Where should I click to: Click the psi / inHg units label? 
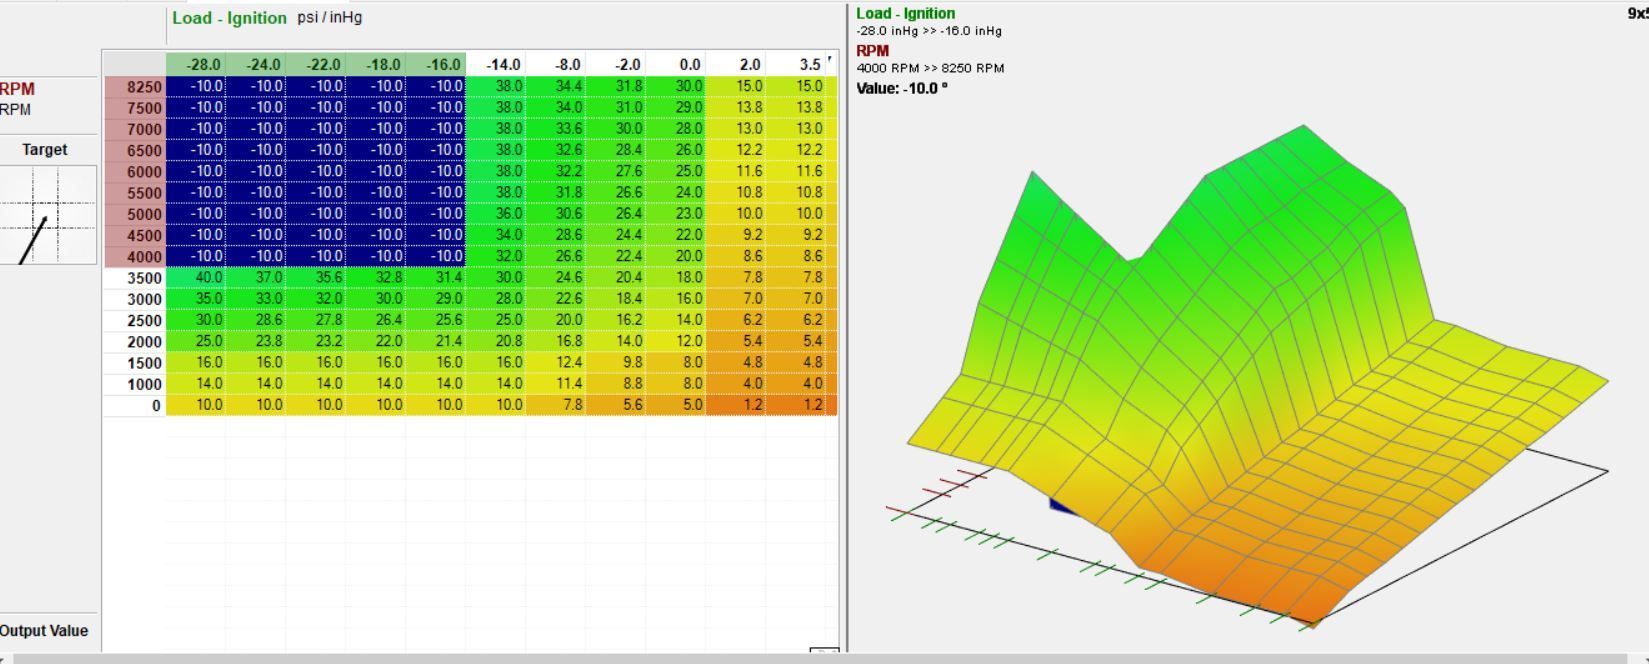pyautogui.click(x=330, y=17)
